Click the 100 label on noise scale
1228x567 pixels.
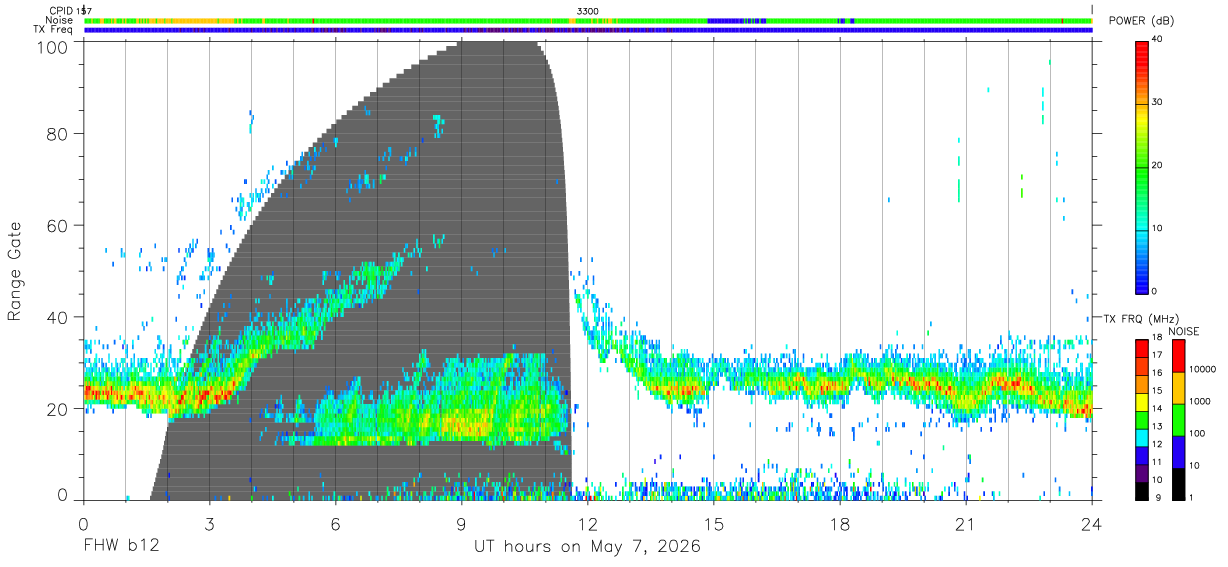(x=1196, y=434)
